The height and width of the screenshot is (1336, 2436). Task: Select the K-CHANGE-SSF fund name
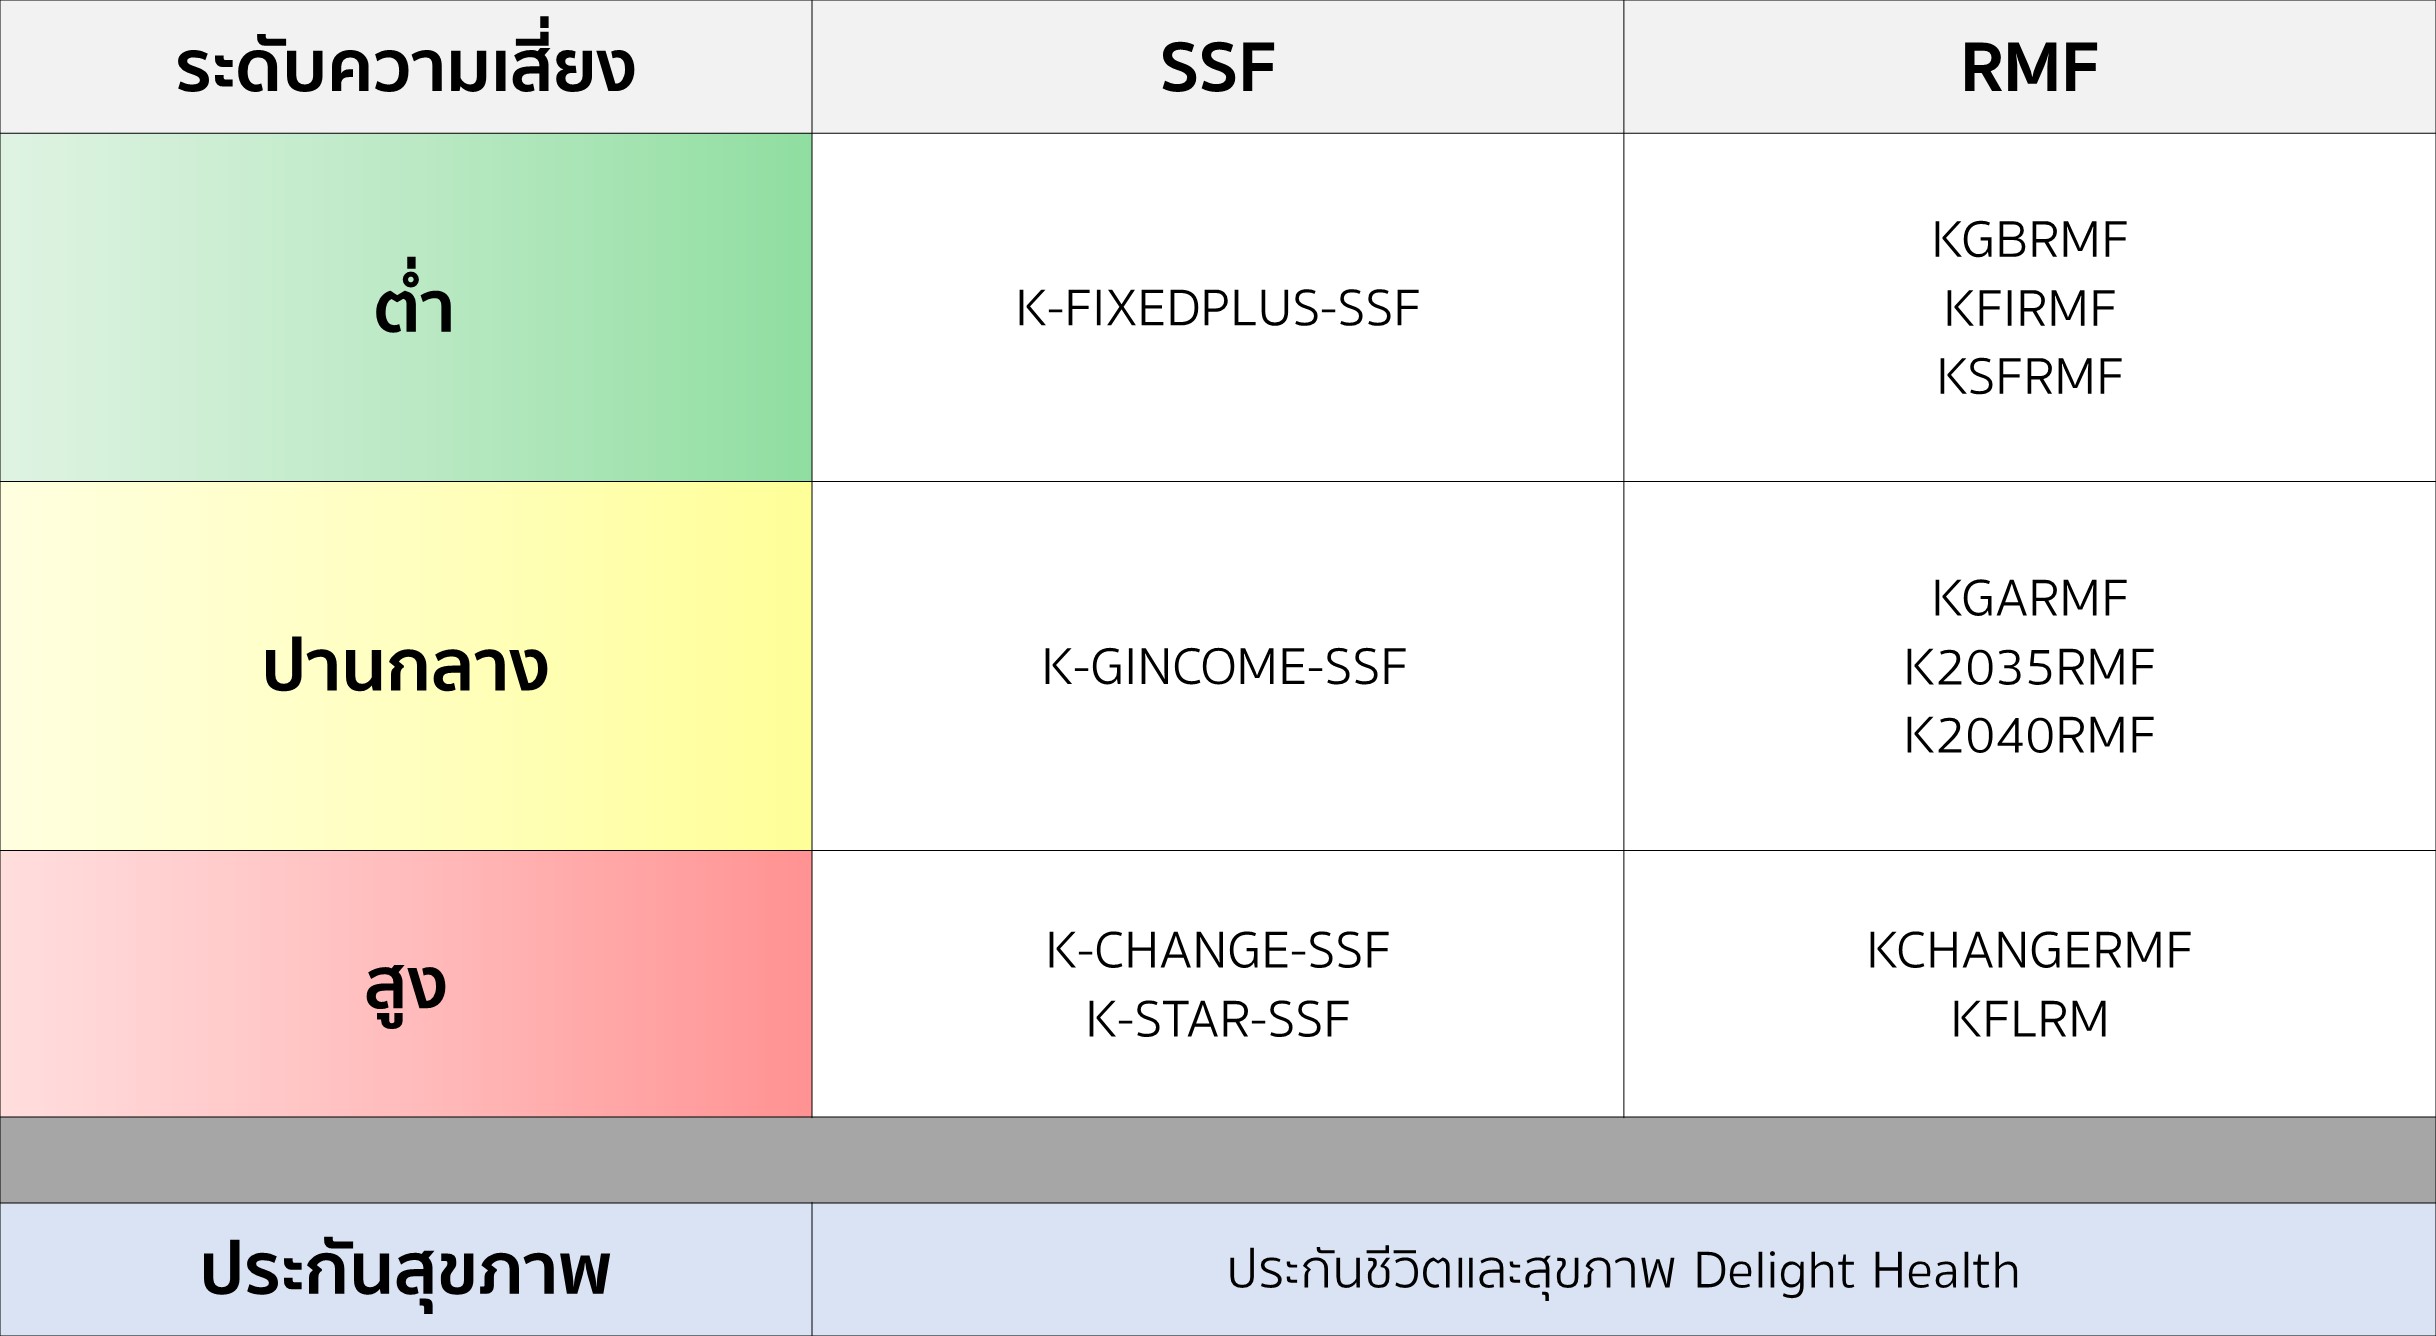(x=1217, y=950)
